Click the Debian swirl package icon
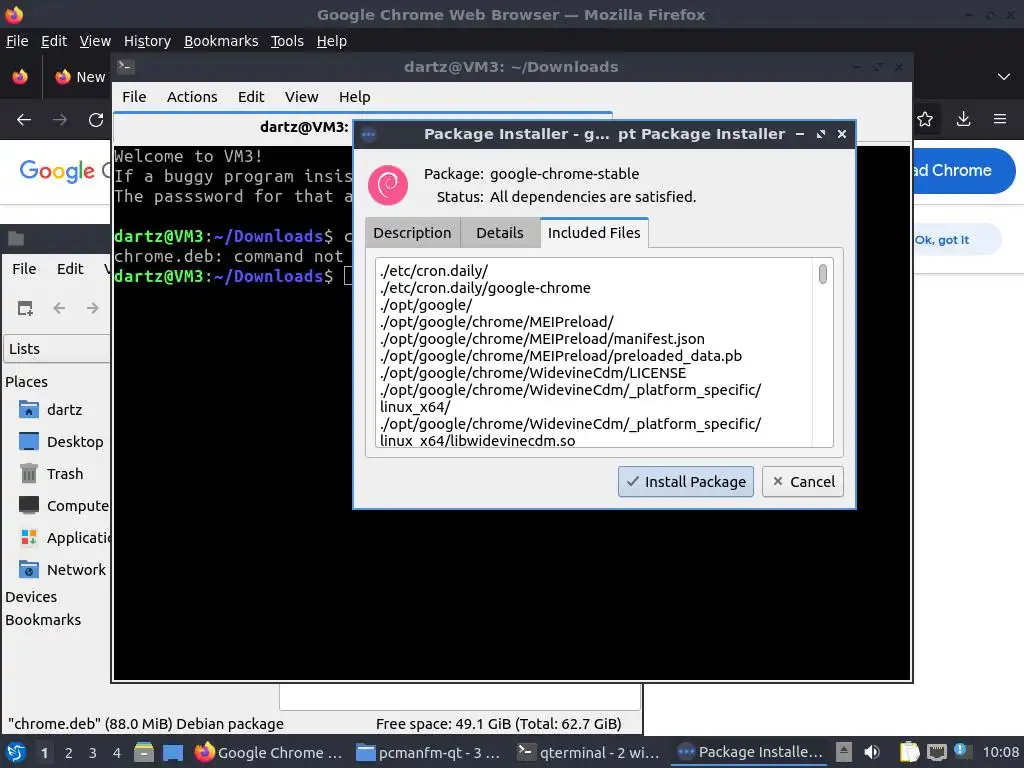This screenshot has width=1024, height=768. coord(388,185)
